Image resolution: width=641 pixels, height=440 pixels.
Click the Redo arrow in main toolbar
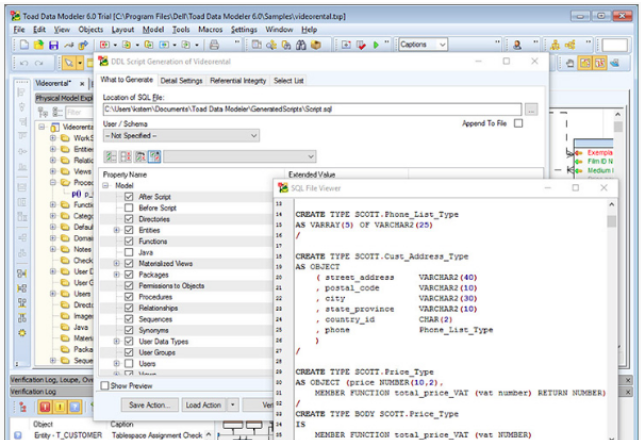[39, 63]
